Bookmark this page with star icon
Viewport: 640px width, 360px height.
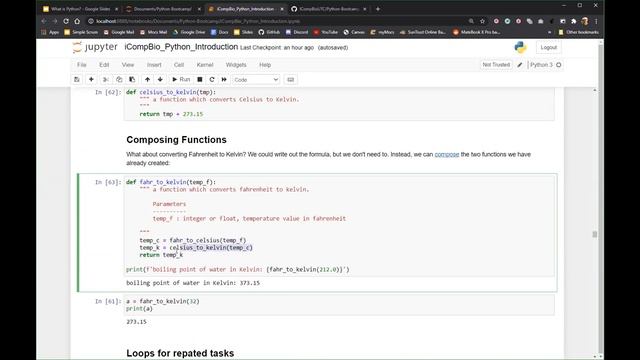pos(482,21)
